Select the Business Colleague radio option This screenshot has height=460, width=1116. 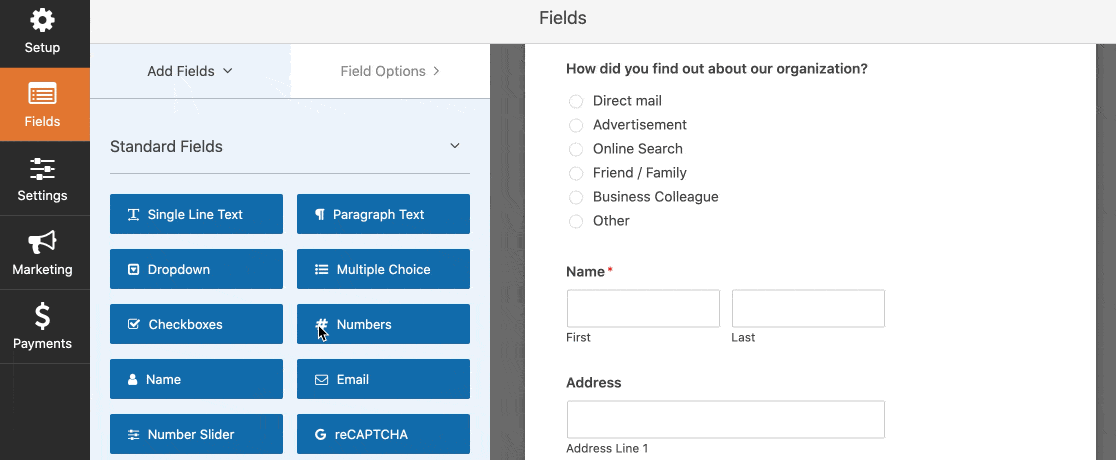(576, 197)
